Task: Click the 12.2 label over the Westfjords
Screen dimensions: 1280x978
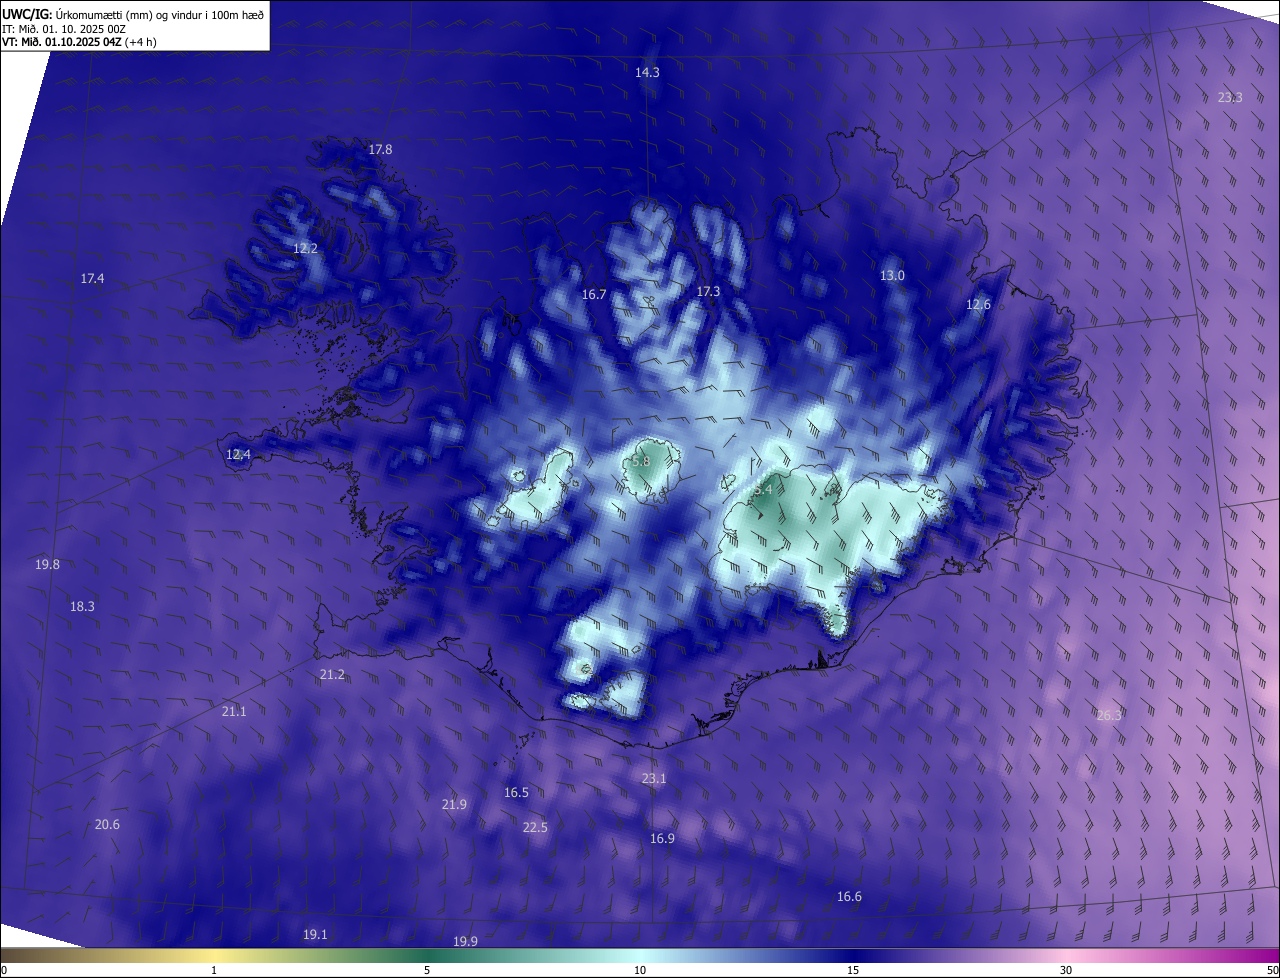Action: tap(305, 248)
